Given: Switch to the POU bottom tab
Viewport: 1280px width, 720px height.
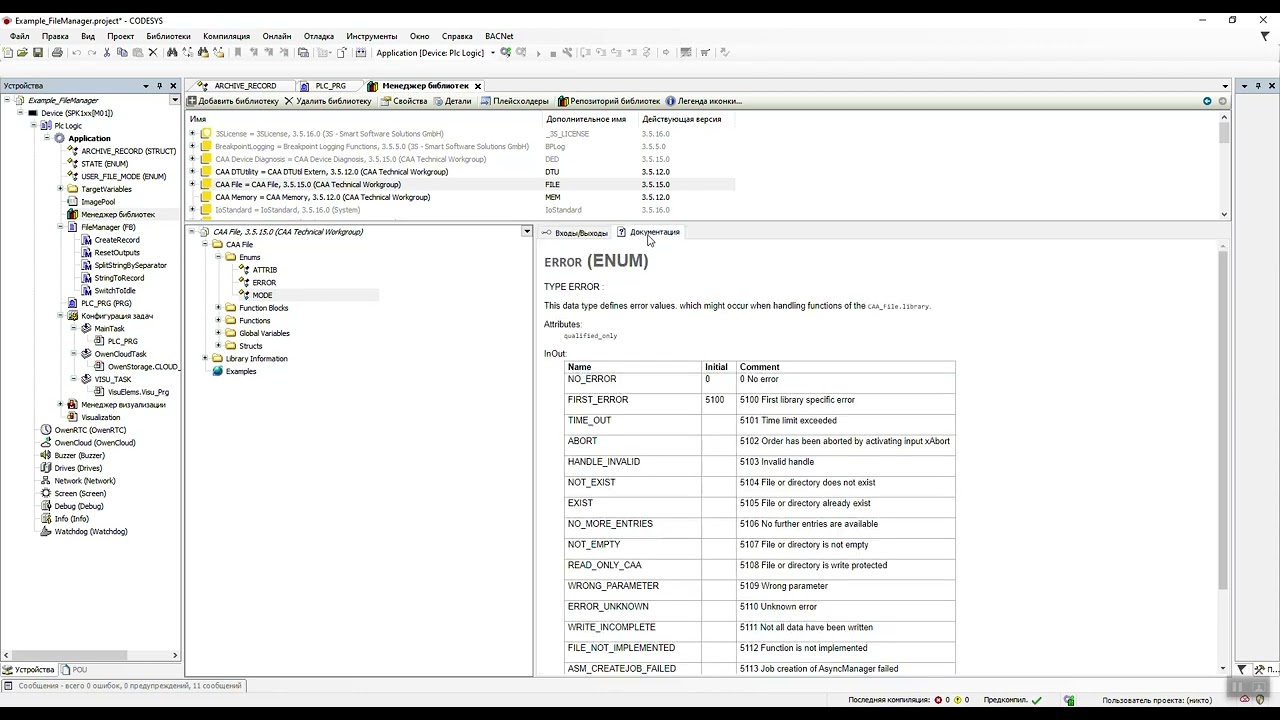Looking at the screenshot, I should coord(74,669).
